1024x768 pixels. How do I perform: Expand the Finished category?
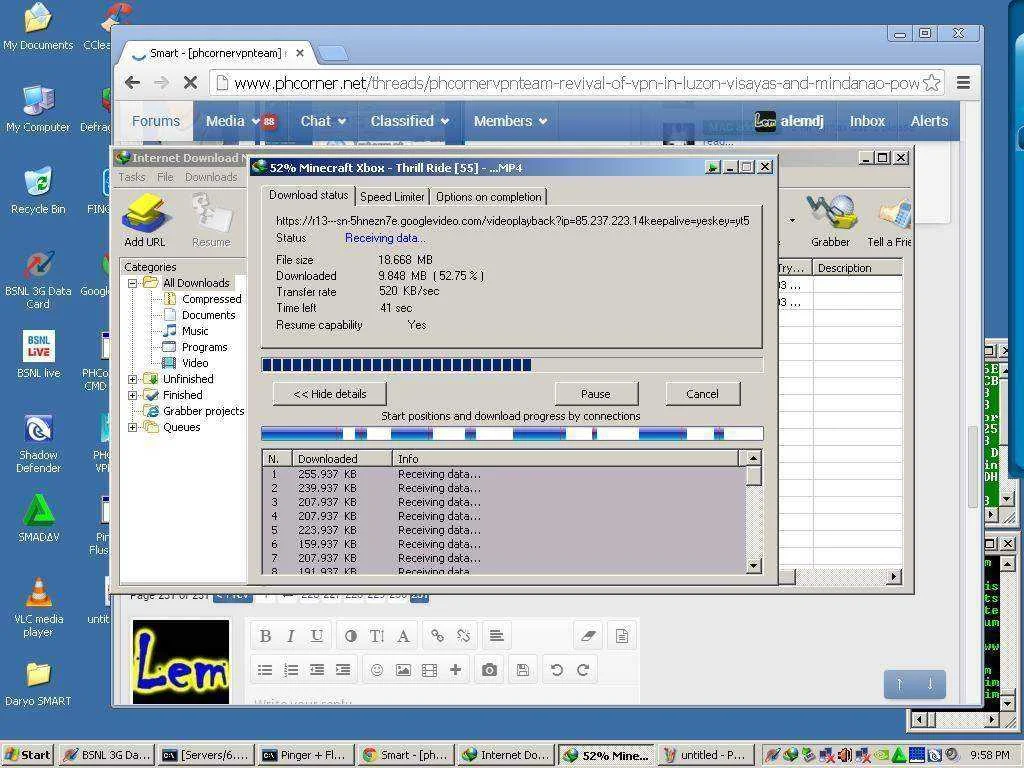click(133, 395)
